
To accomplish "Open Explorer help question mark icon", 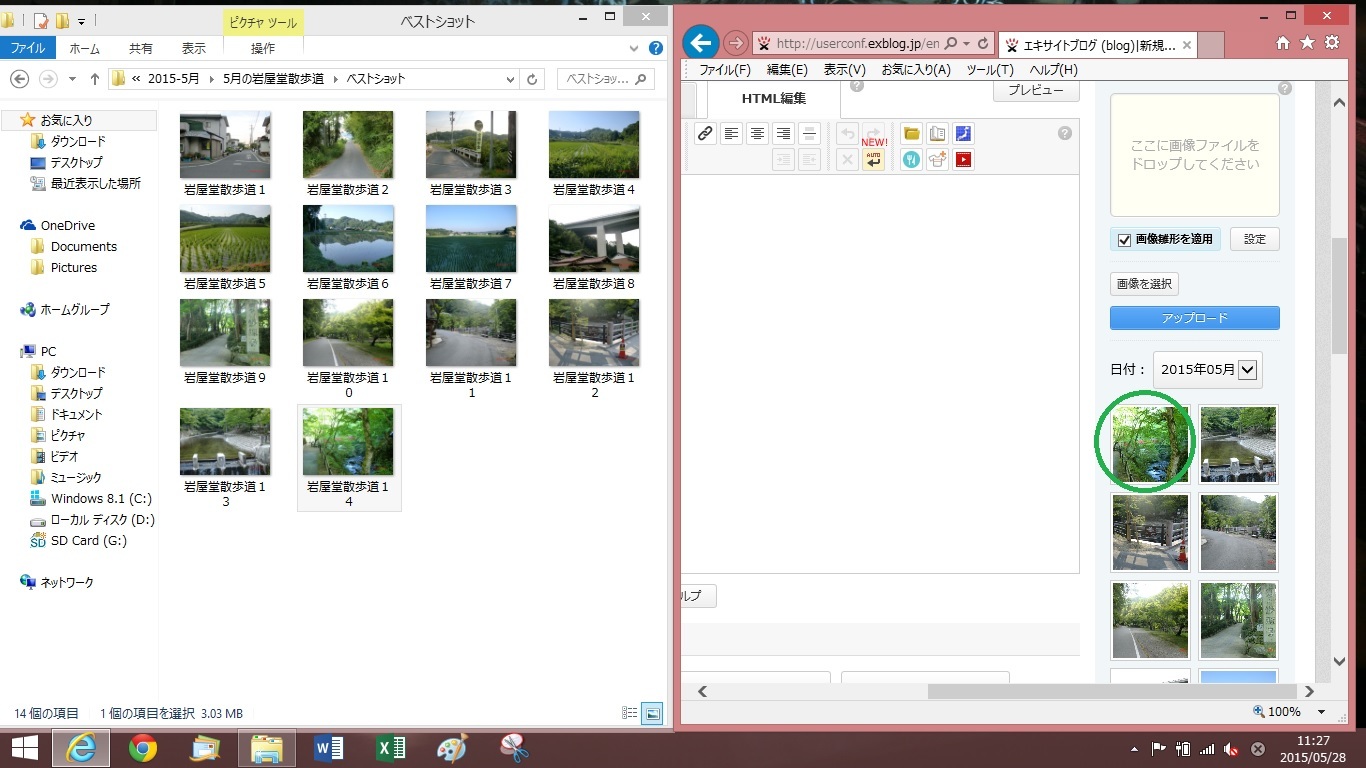I will (655, 48).
